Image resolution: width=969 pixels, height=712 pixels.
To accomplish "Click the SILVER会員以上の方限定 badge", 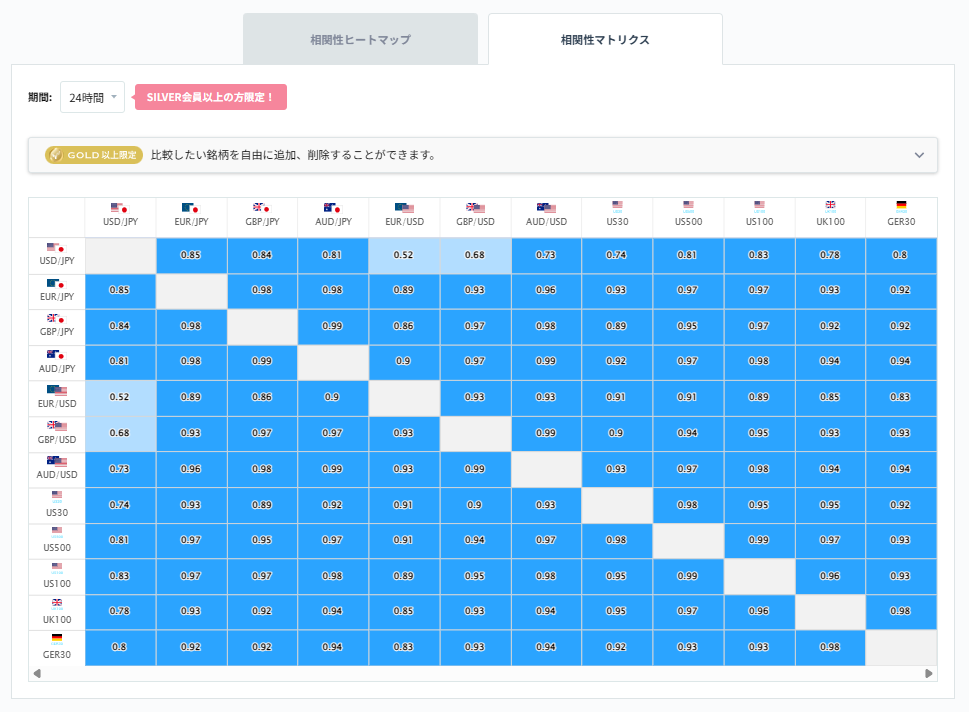I will (x=210, y=97).
